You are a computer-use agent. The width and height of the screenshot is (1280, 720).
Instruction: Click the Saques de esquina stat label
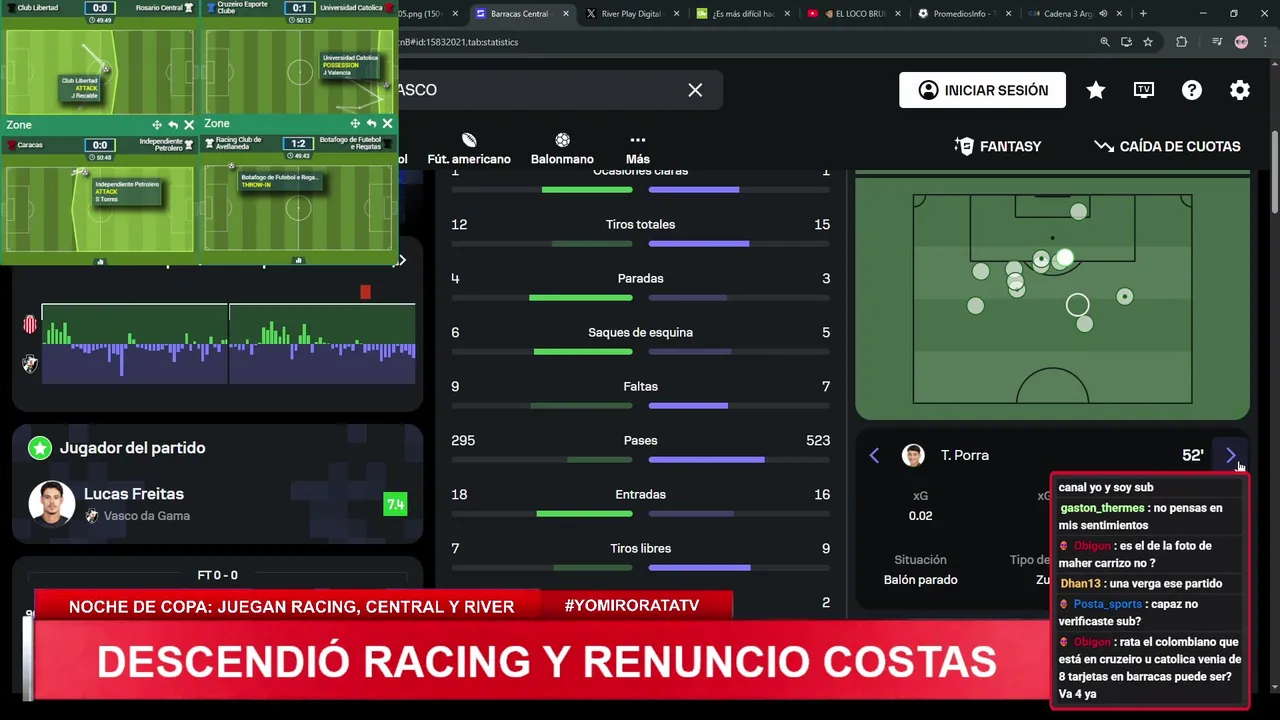640,333
